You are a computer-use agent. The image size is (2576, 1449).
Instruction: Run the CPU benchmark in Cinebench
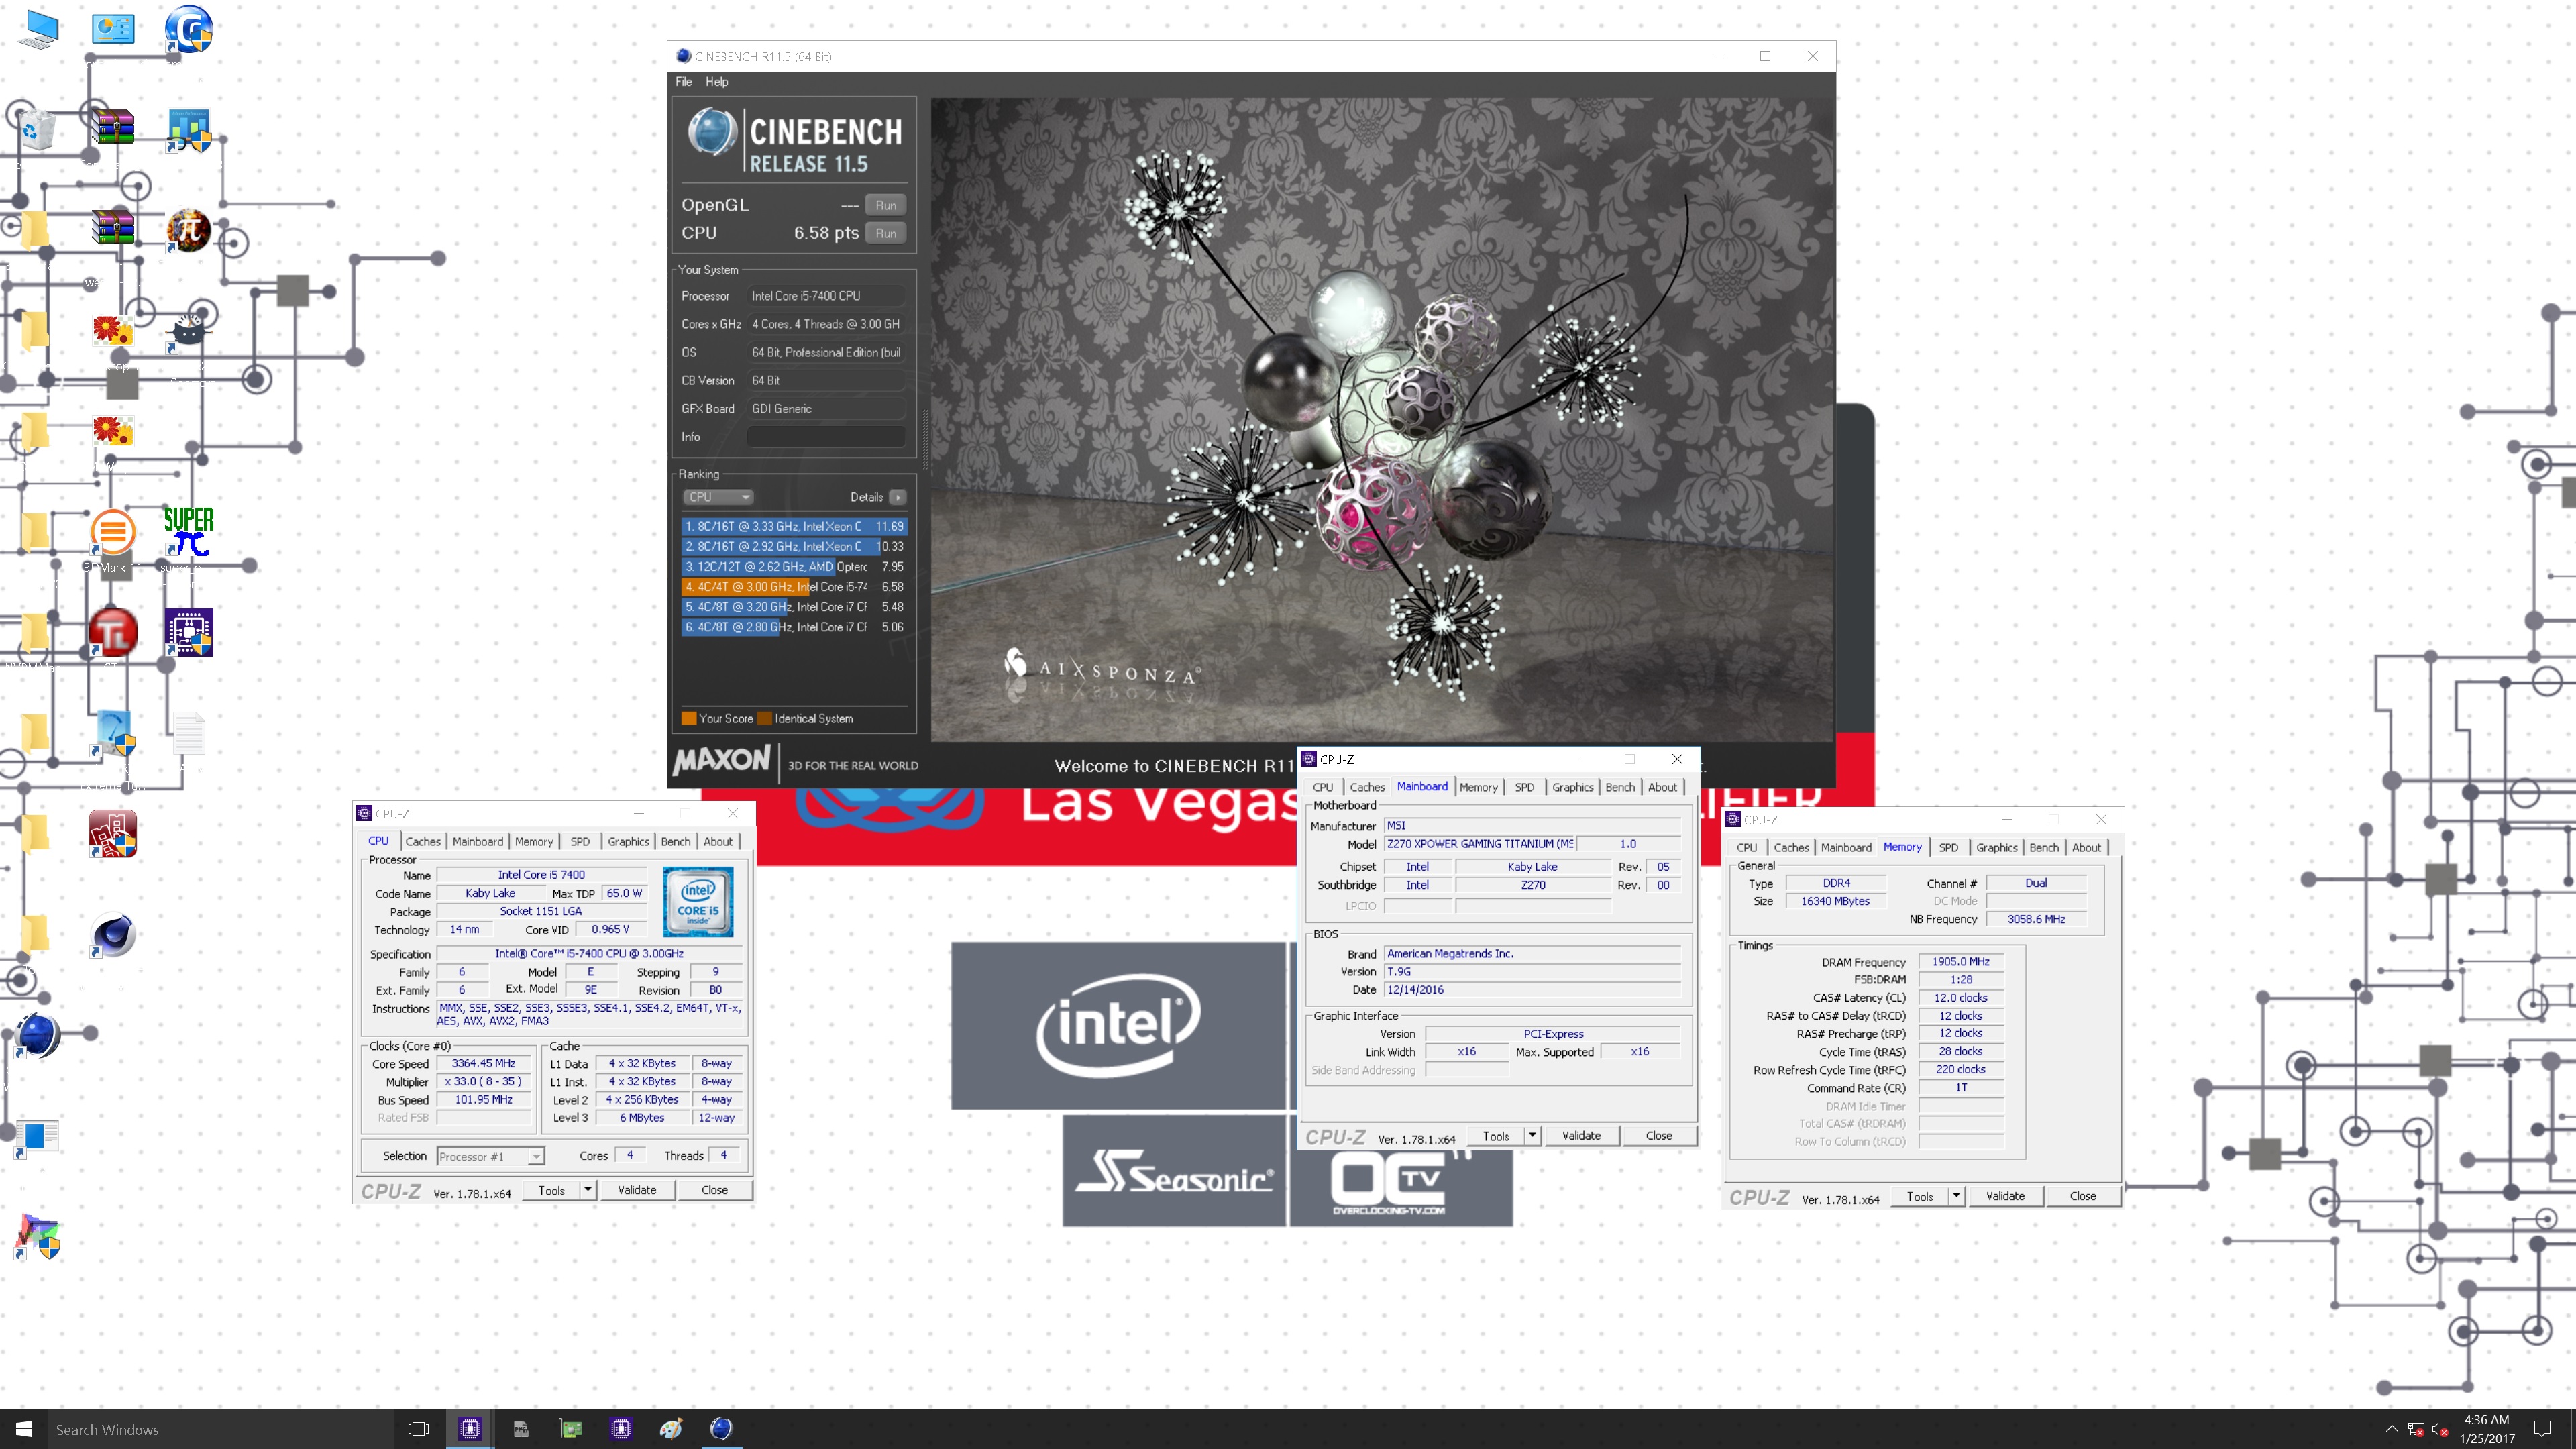pos(886,233)
